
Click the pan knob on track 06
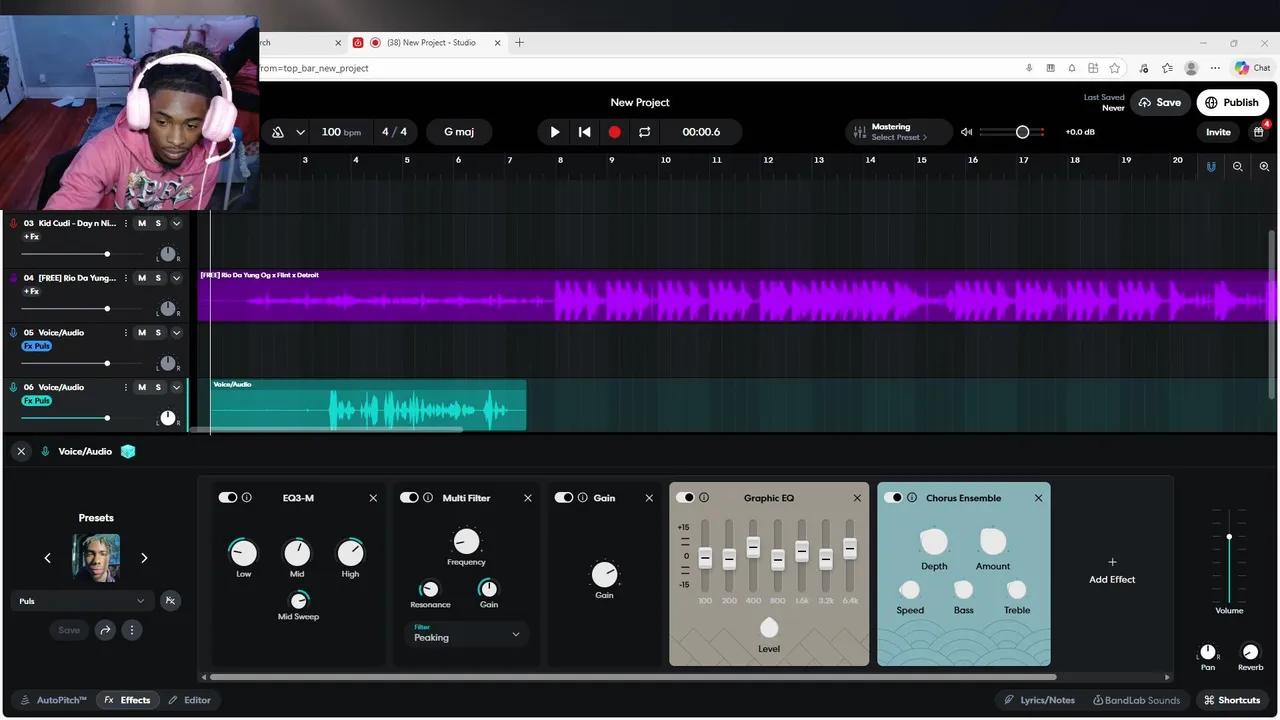[168, 418]
